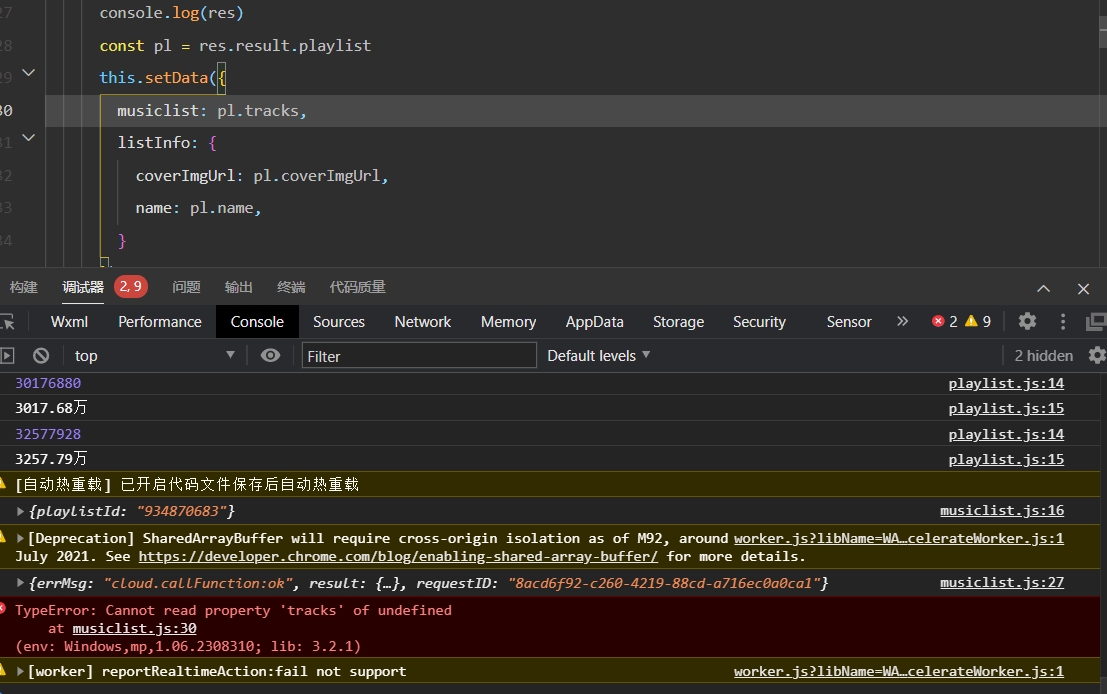Image resolution: width=1107 pixels, height=694 pixels.
Task: Open the DevTools three-dot customize menu
Action: point(1063,321)
